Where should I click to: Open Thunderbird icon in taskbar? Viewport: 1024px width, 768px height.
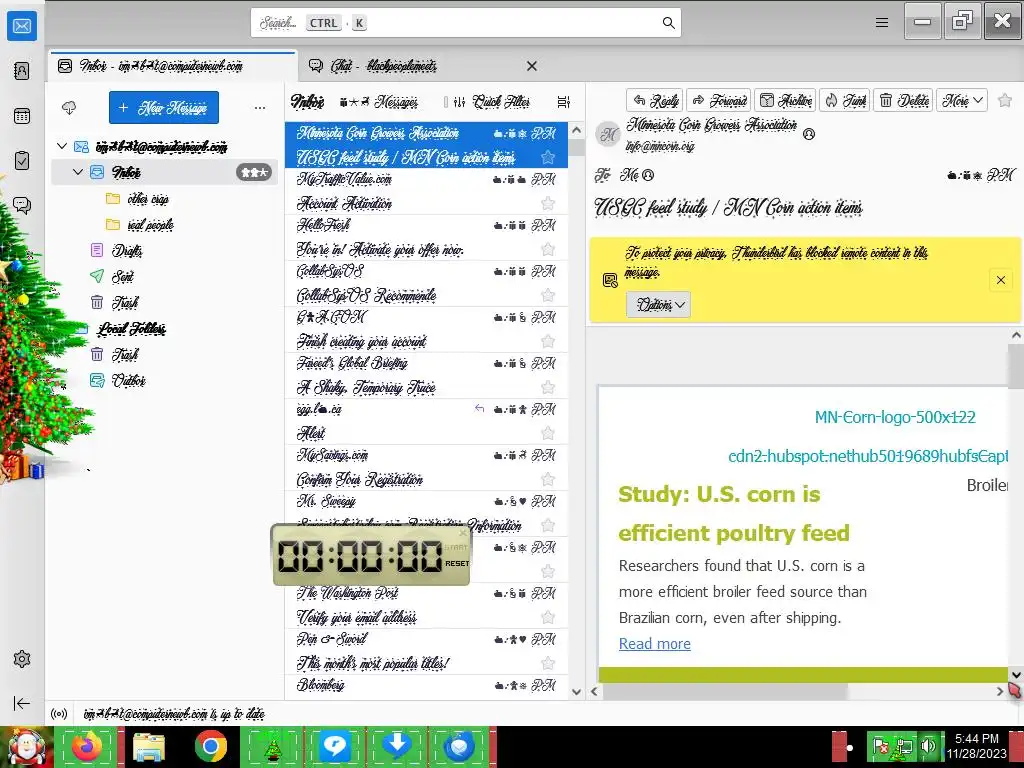click(459, 746)
